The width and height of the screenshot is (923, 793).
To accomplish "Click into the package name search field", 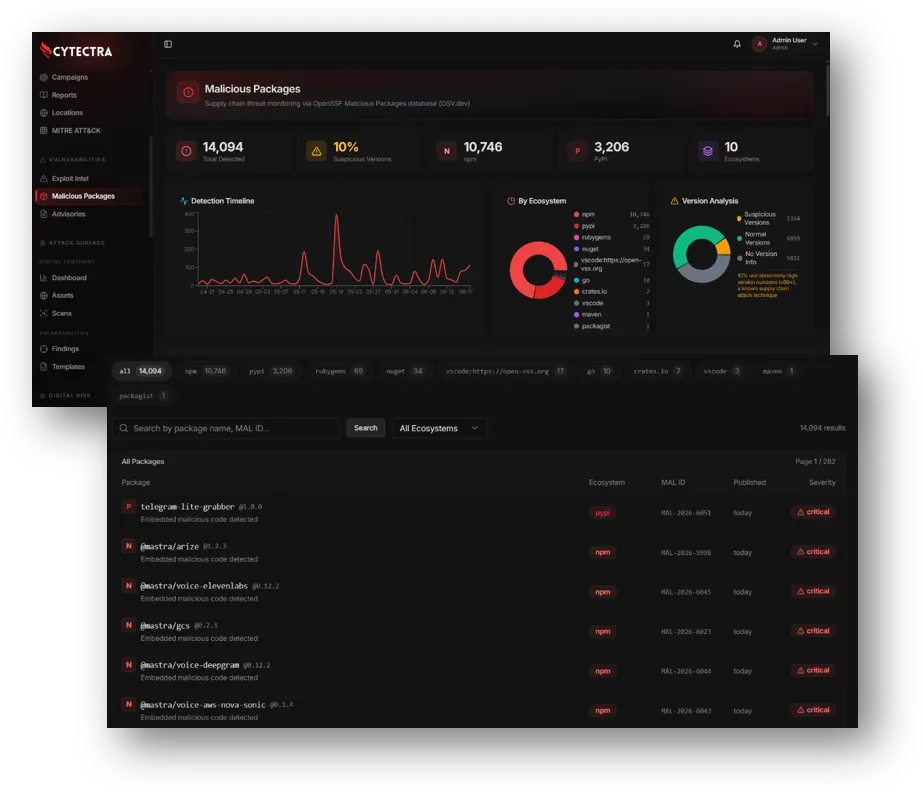I will pyautogui.click(x=227, y=428).
